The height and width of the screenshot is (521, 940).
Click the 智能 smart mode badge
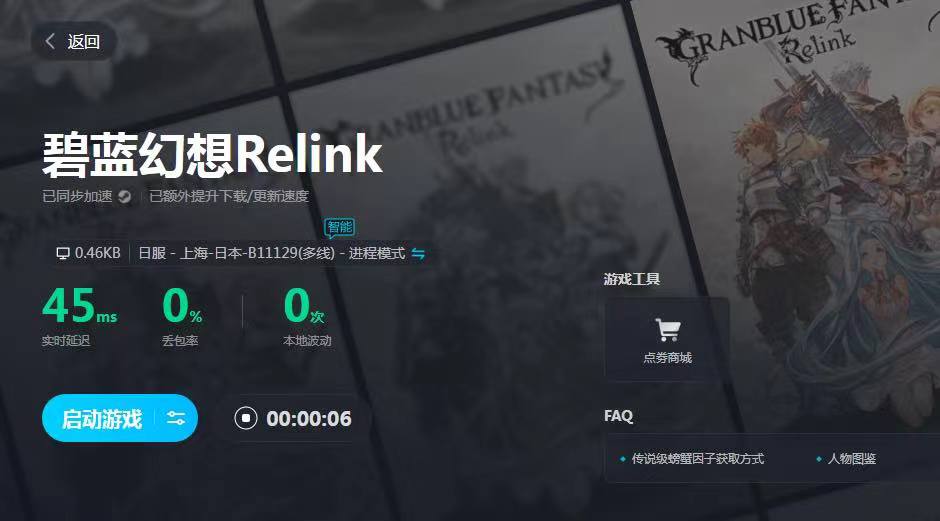(x=339, y=227)
